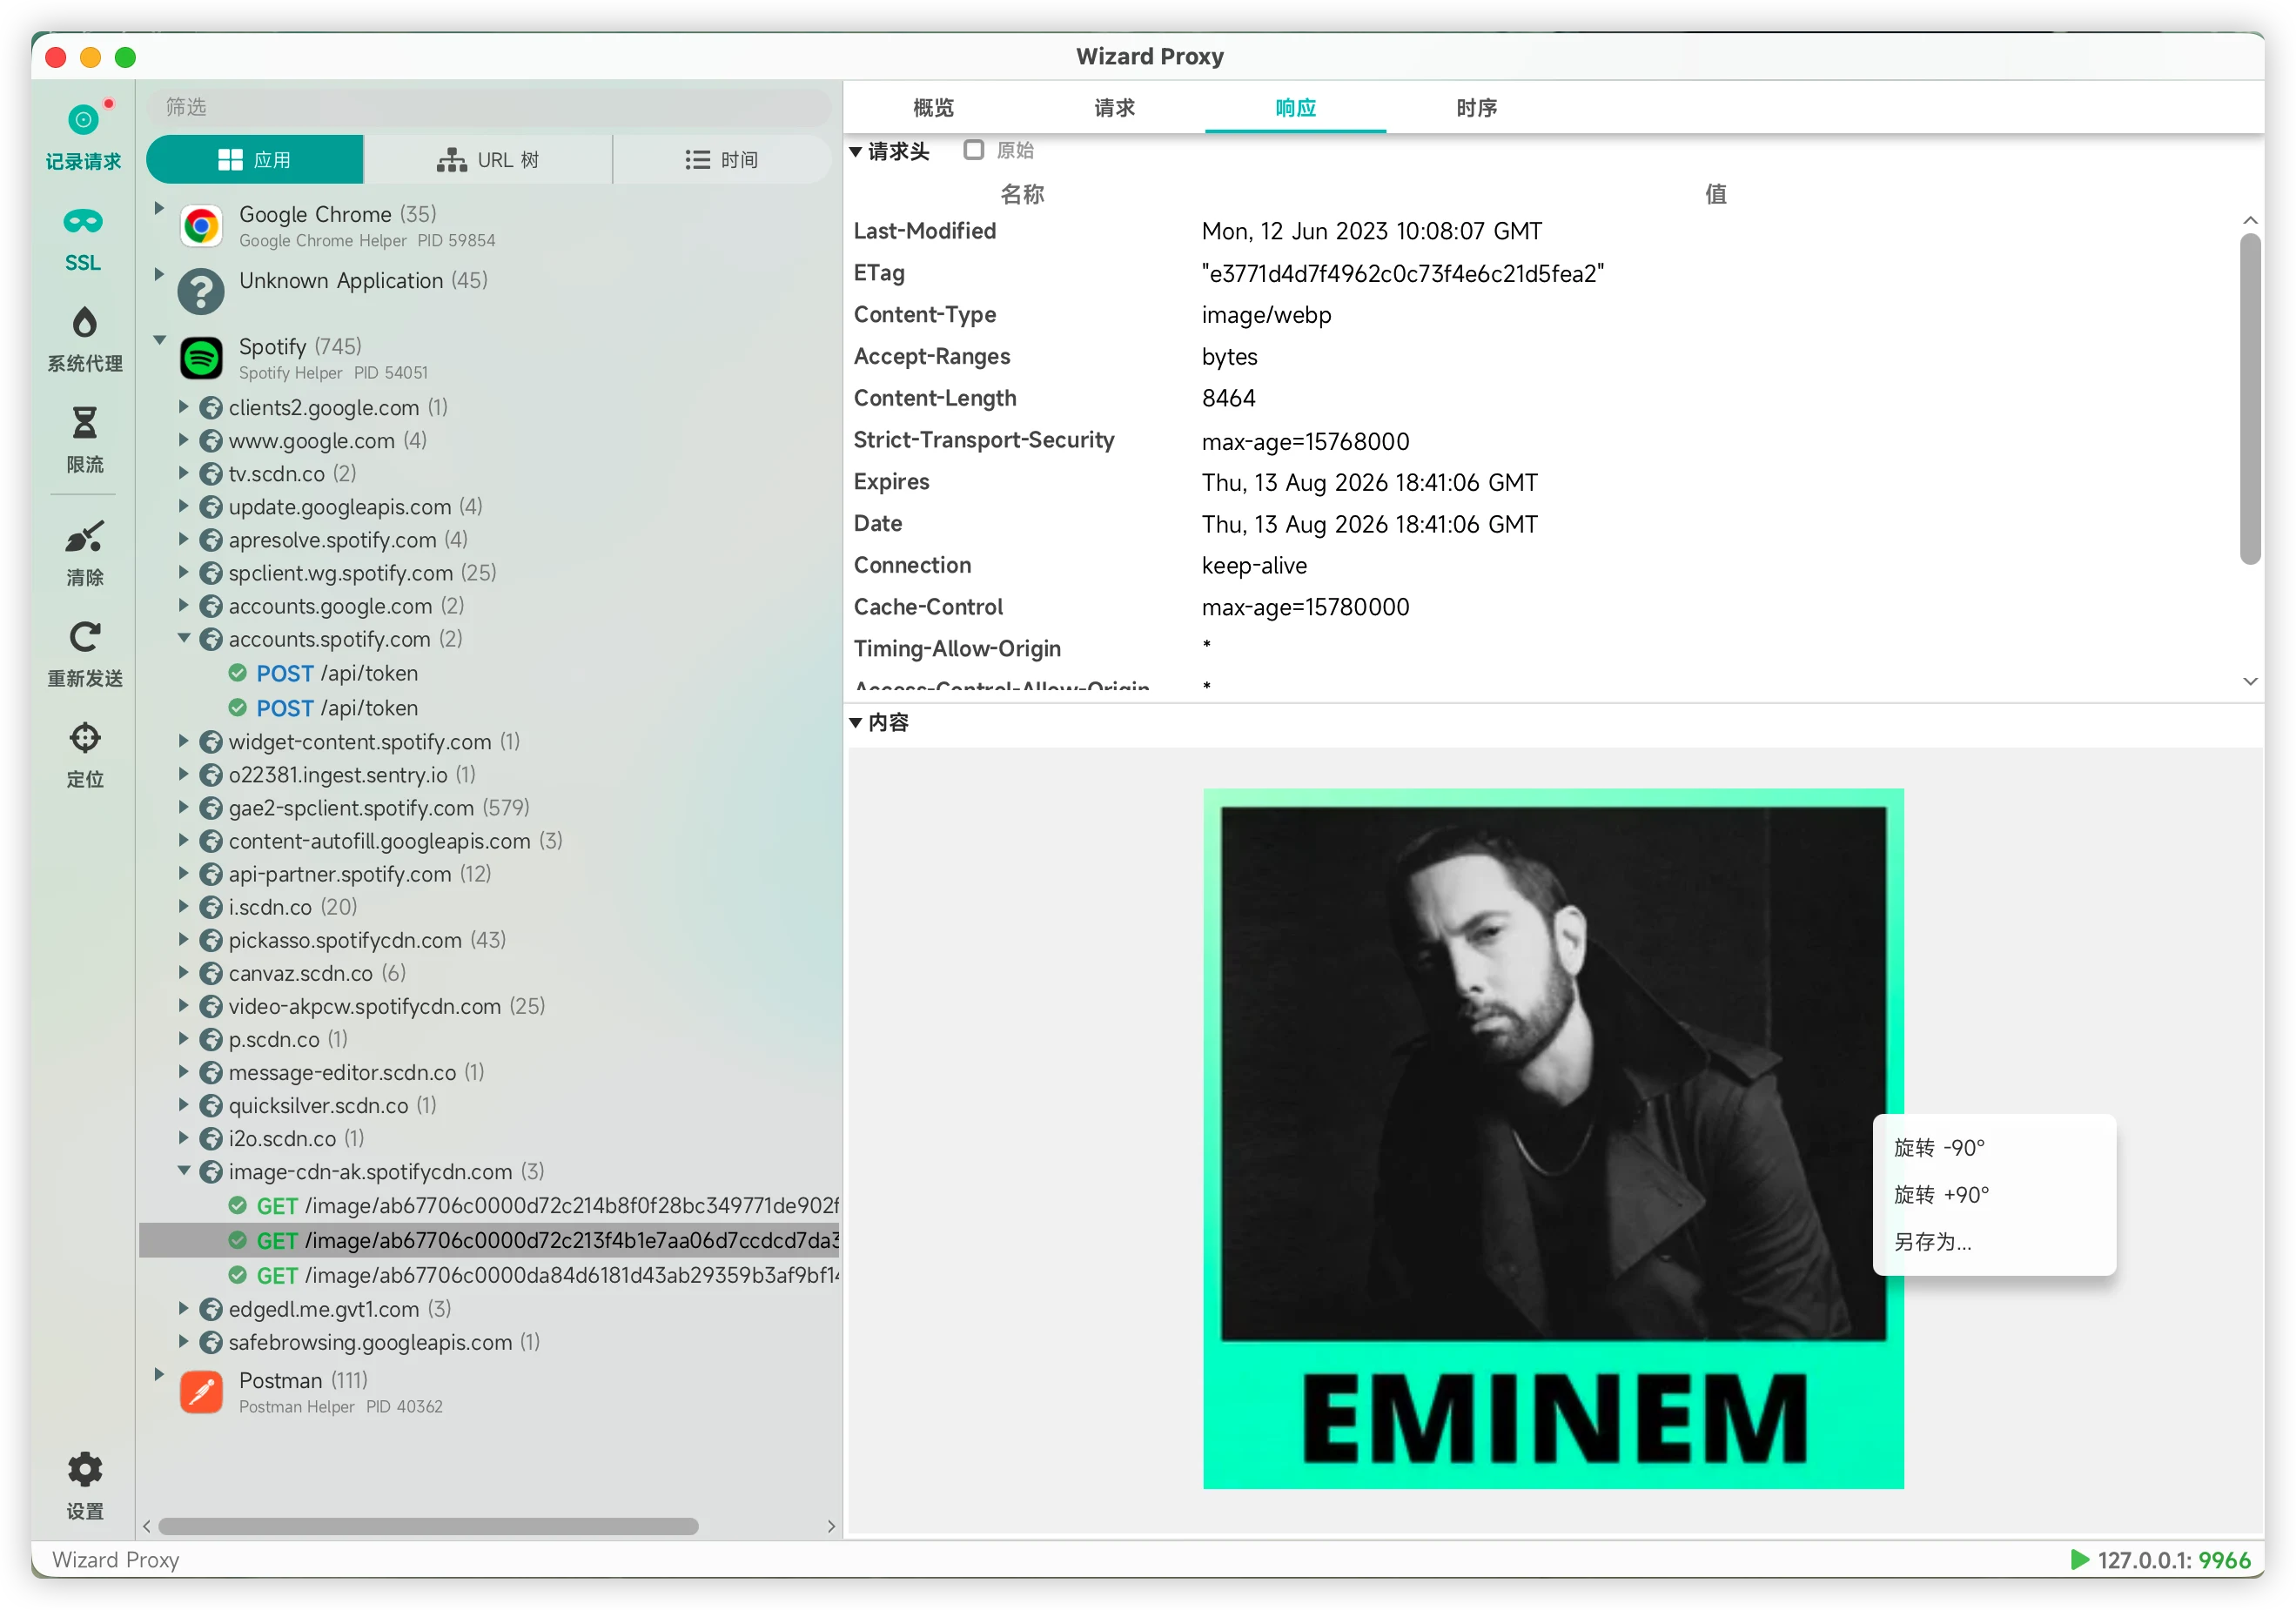This screenshot has height=1610, width=2296.
Task: Switch list to Time view
Action: pos(722,160)
